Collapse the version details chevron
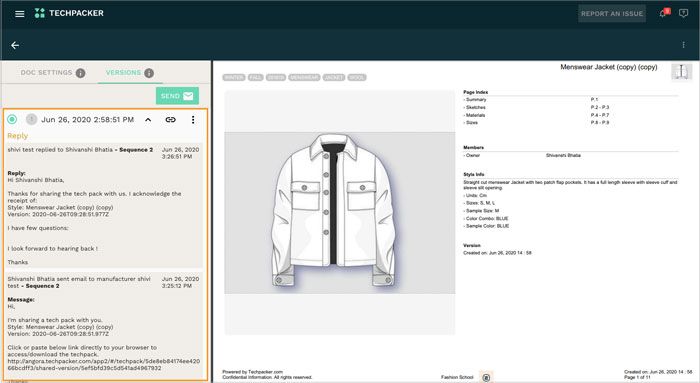This screenshot has width=700, height=383. click(x=148, y=120)
